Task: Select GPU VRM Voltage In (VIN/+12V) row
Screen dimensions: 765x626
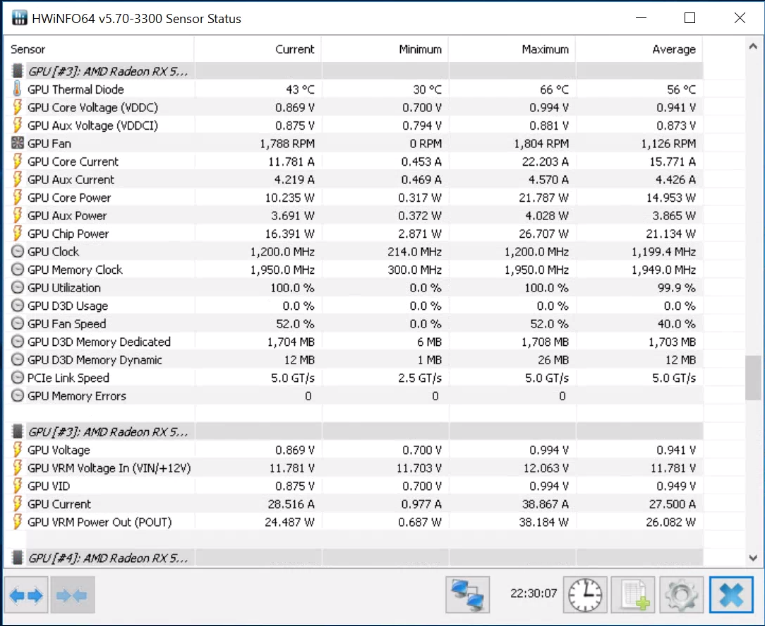Action: click(x=355, y=468)
